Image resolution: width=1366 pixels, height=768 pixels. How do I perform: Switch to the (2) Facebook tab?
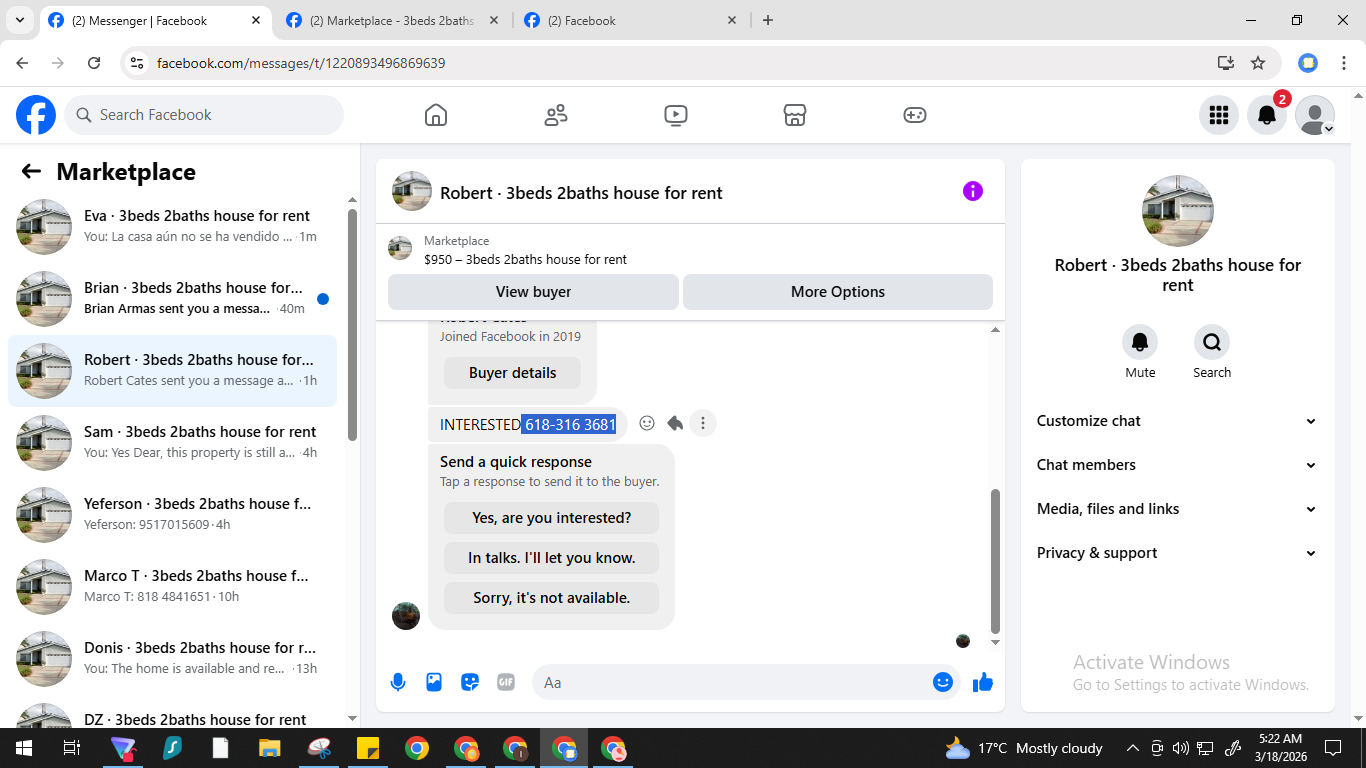pyautogui.click(x=631, y=20)
